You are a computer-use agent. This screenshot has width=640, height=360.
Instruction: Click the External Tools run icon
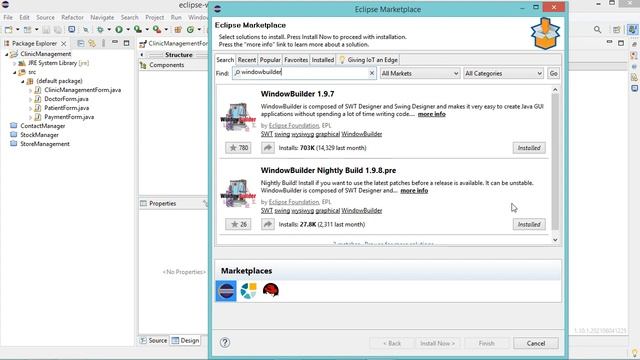tap(156, 30)
